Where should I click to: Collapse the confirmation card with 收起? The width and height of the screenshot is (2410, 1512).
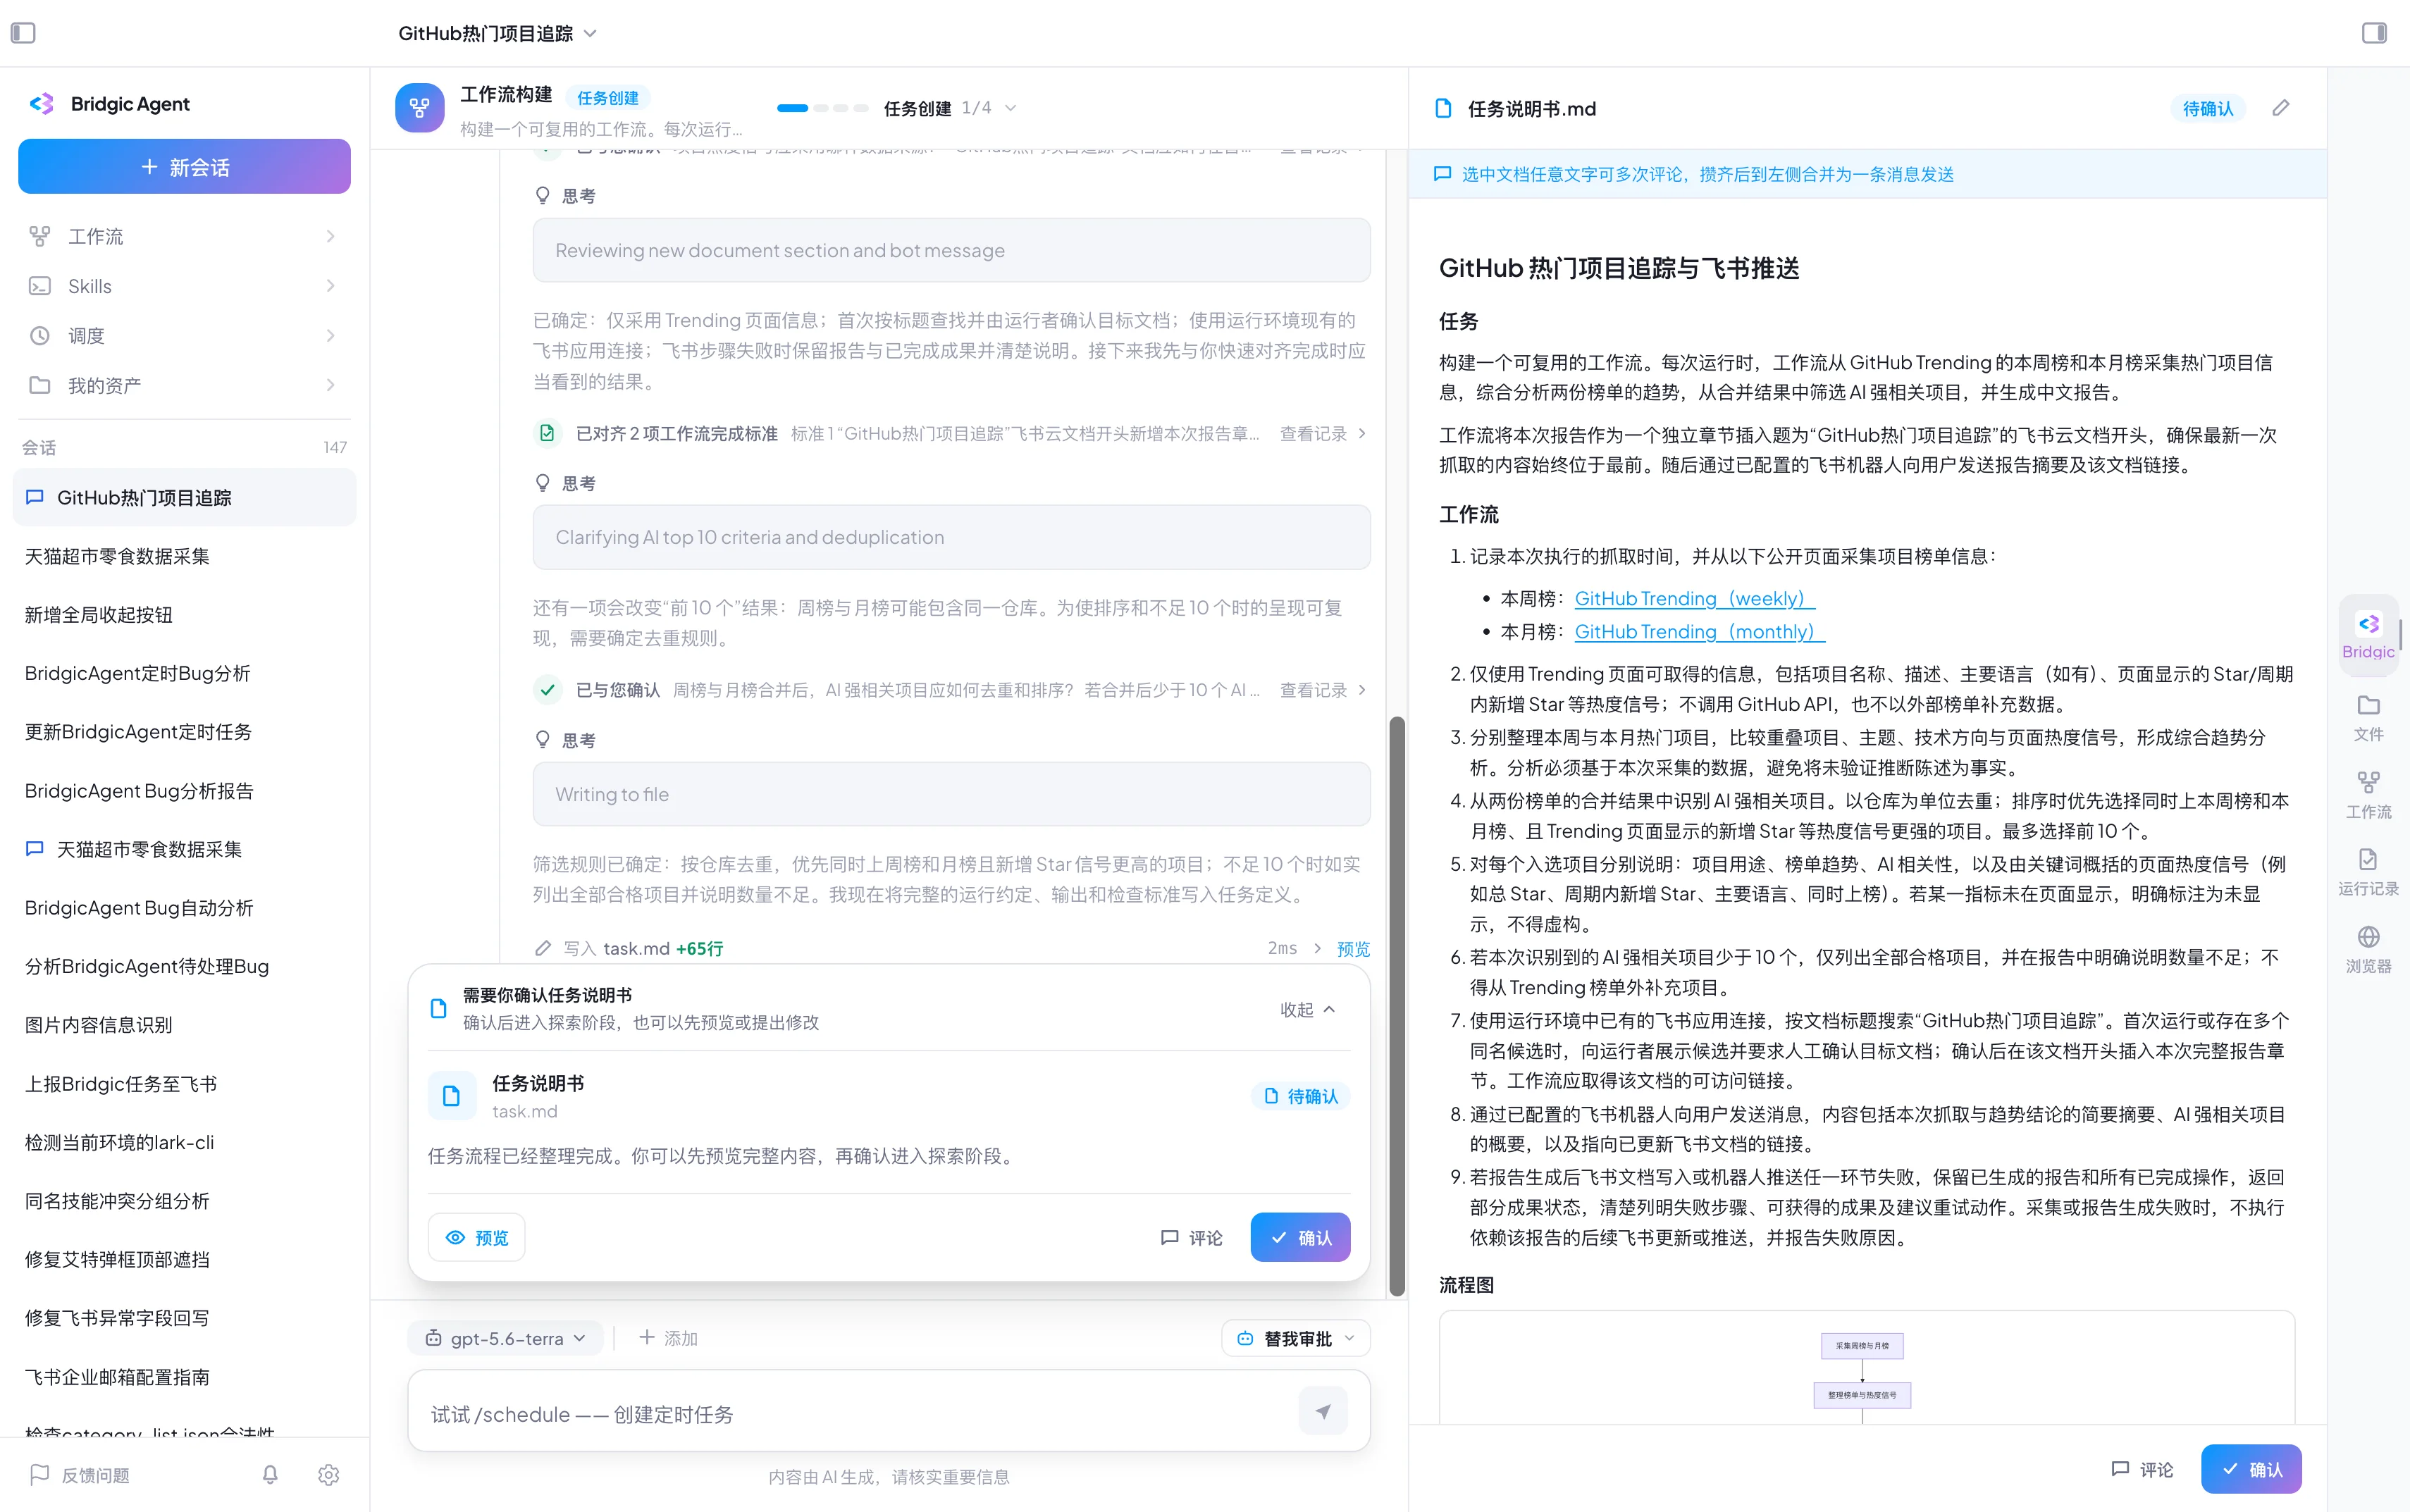[1307, 1009]
